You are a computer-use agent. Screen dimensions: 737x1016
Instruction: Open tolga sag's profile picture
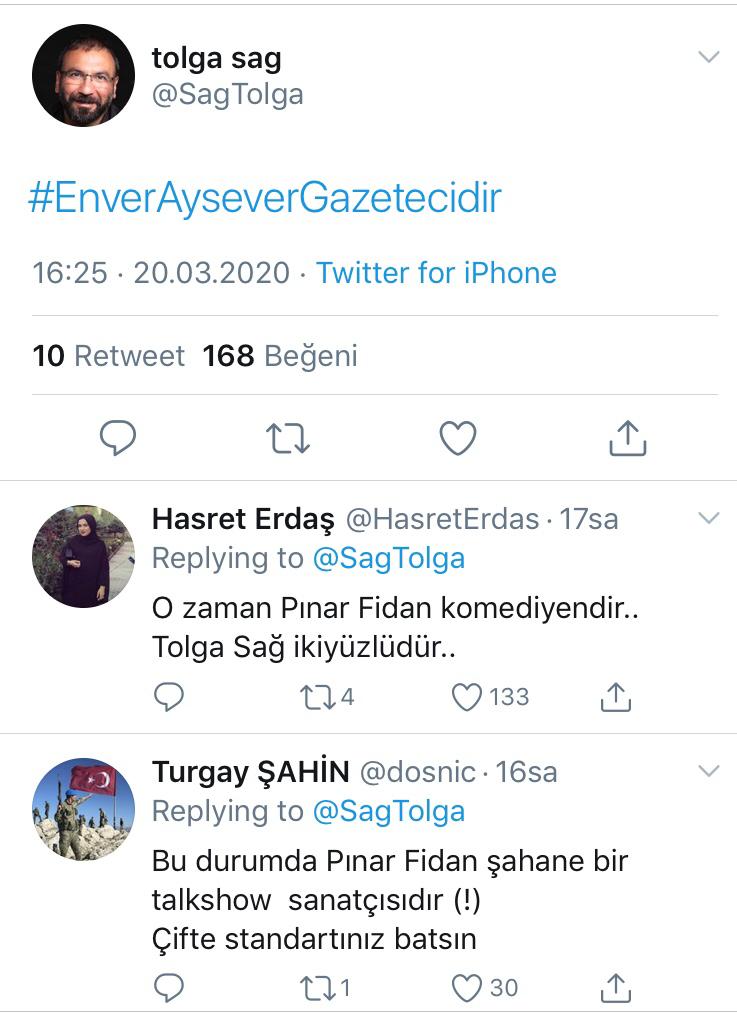[83, 75]
